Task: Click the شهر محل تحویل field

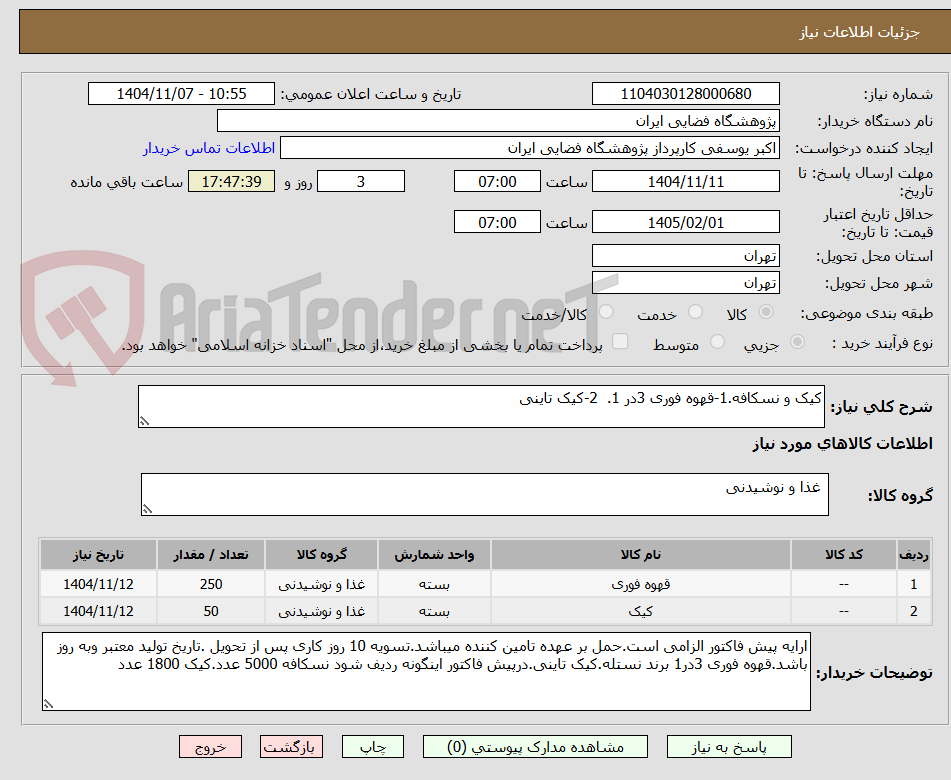Action: (685, 283)
